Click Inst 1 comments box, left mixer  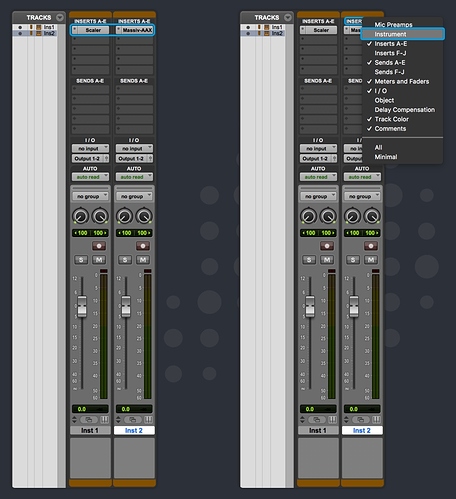point(90,458)
